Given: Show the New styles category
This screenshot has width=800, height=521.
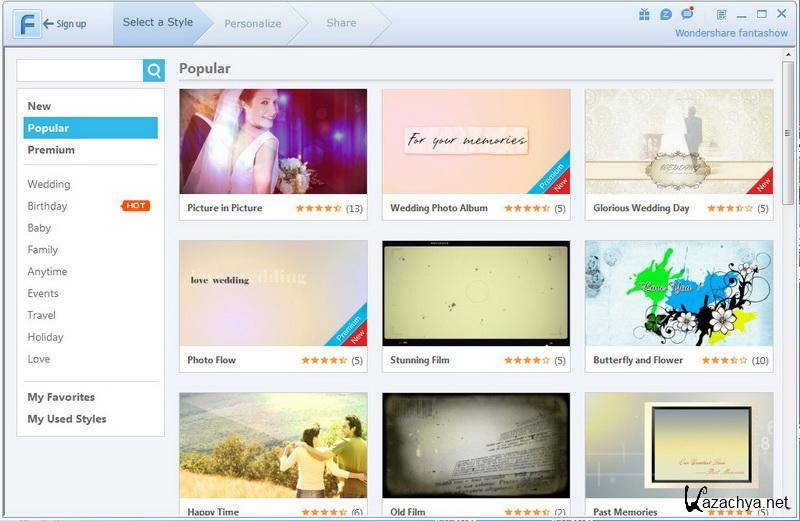Looking at the screenshot, I should [x=39, y=106].
